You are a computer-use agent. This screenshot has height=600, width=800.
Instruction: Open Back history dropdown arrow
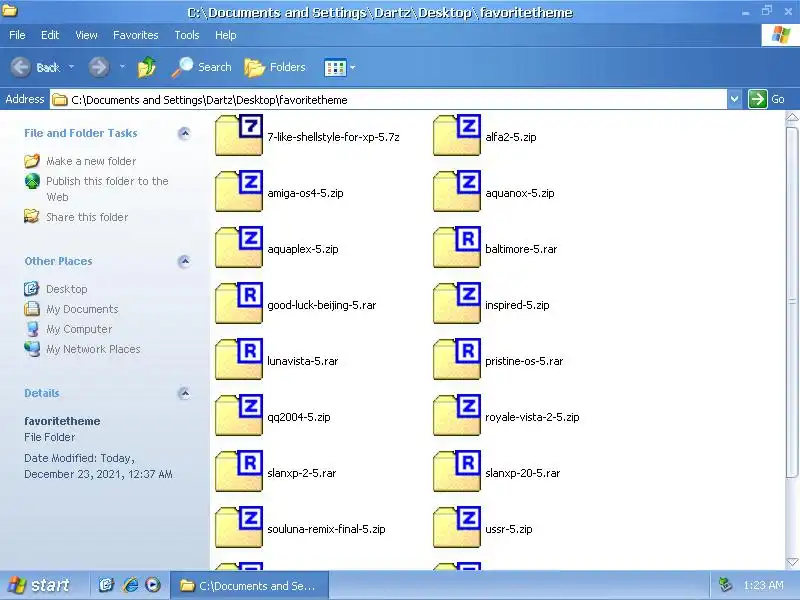(x=71, y=67)
